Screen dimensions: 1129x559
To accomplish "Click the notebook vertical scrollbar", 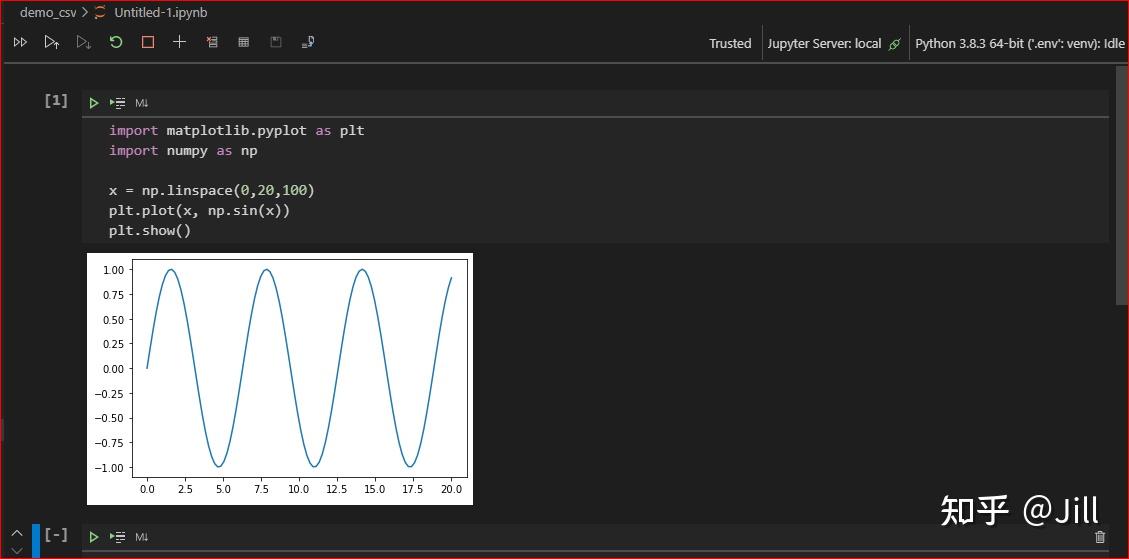I will coord(1122,184).
